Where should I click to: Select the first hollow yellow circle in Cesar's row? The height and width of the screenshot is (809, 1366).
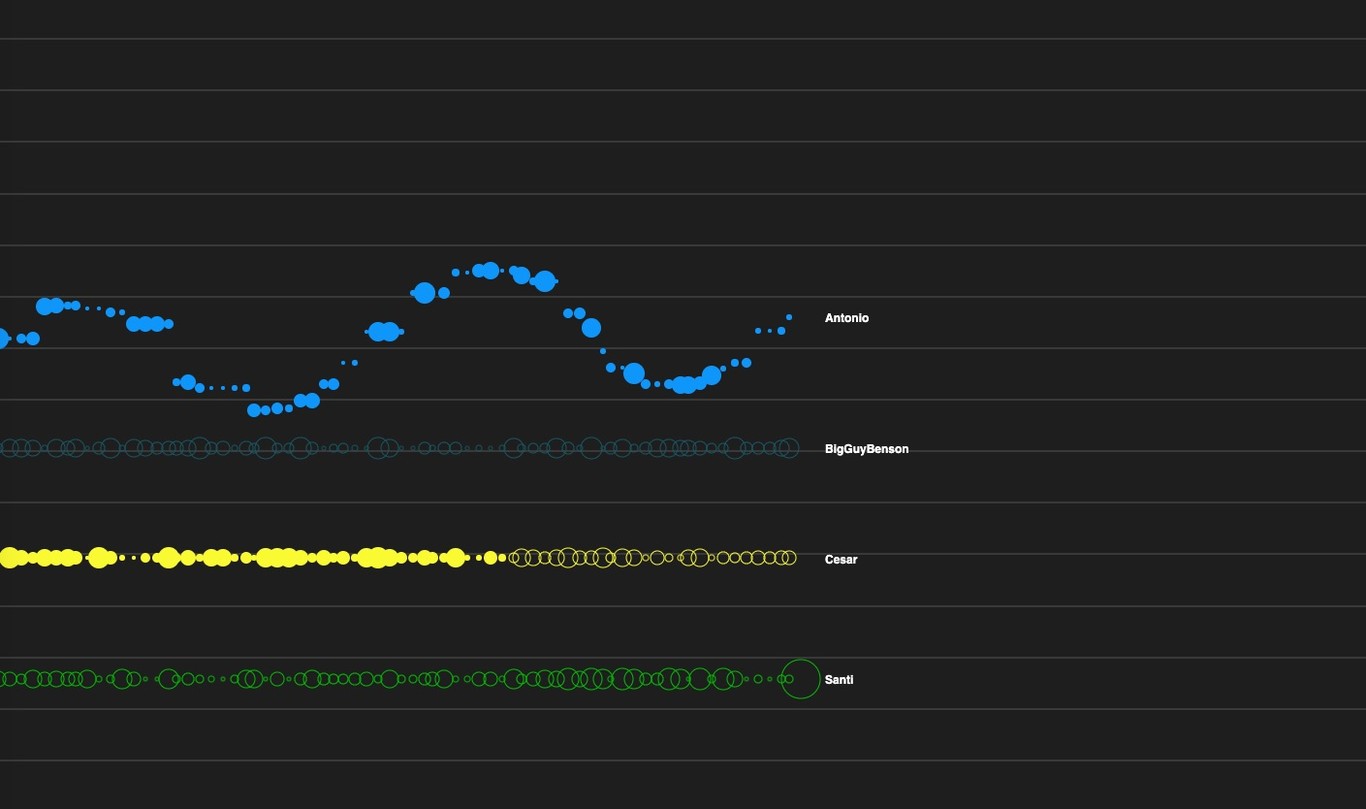point(515,558)
